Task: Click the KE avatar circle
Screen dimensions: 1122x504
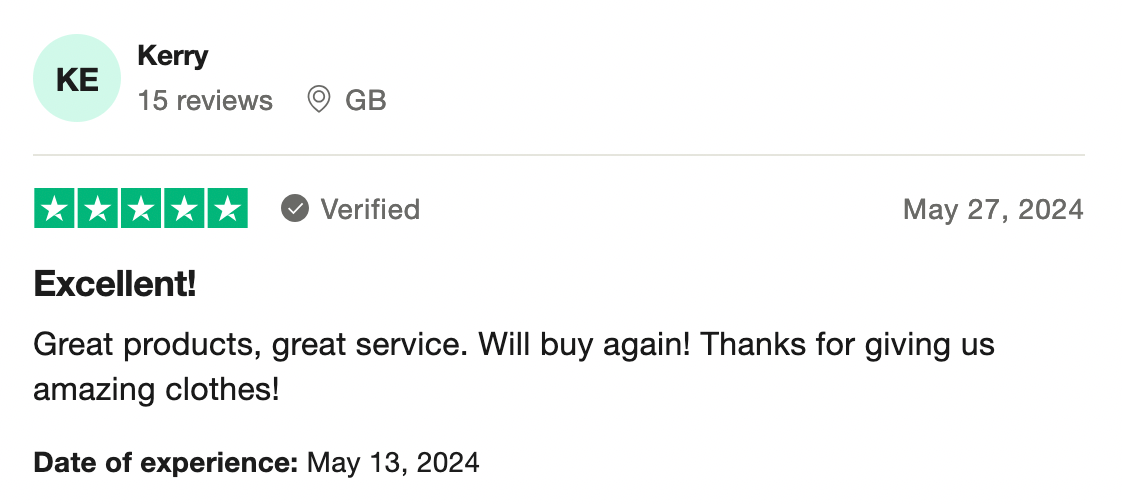Action: point(77,78)
